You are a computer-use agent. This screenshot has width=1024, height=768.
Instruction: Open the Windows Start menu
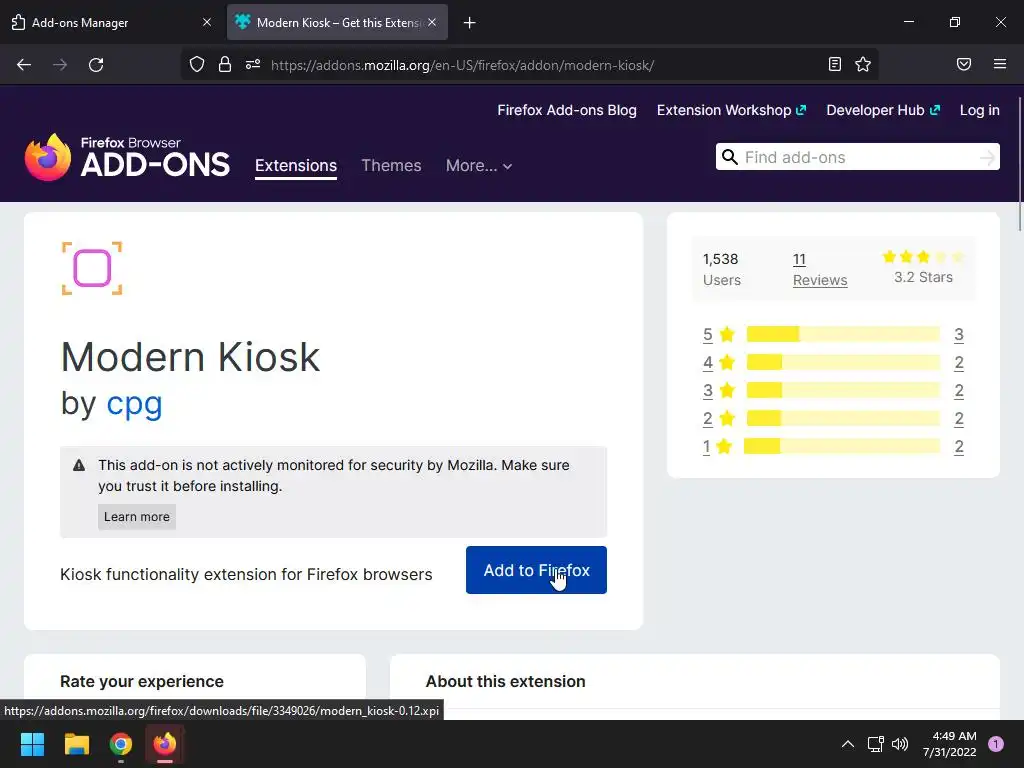pyautogui.click(x=32, y=744)
